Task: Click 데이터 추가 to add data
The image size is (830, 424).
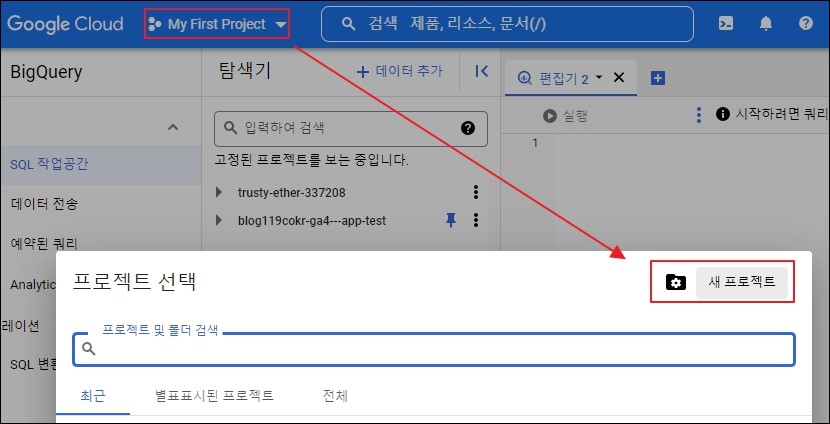Action: (x=400, y=71)
